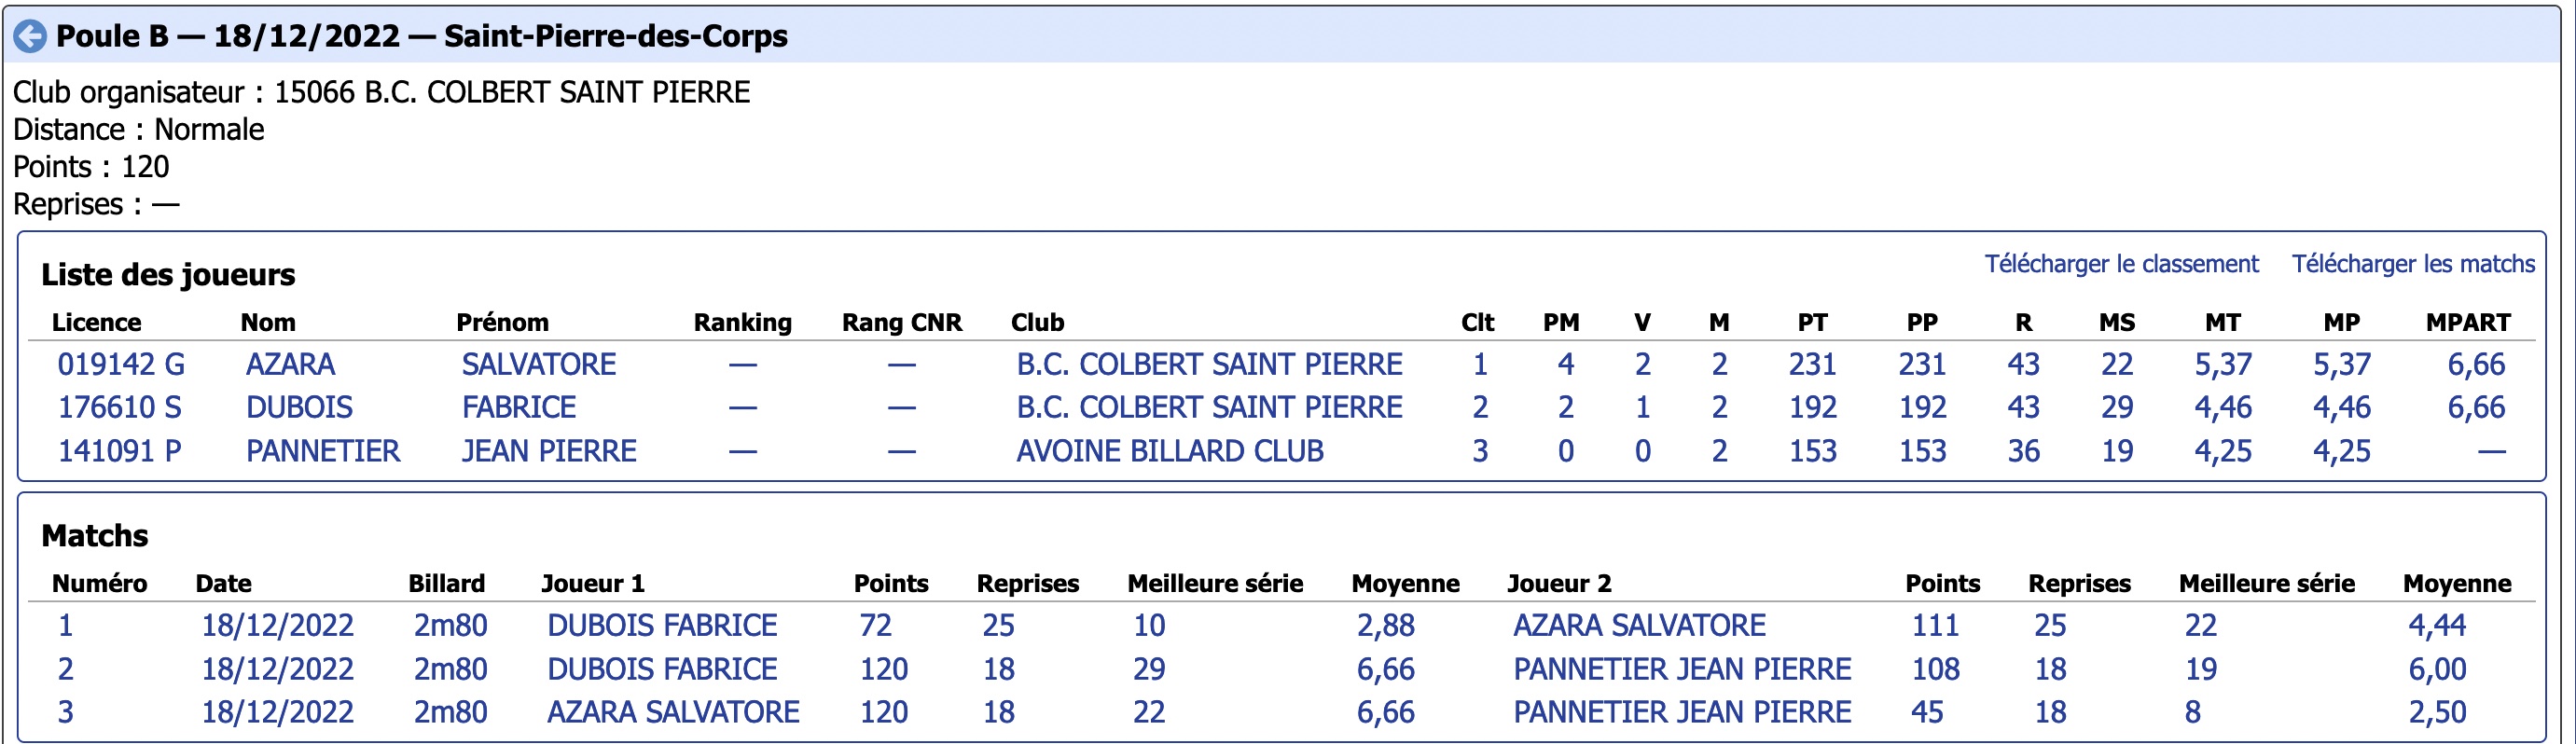Select licence 019142 G in players list

click(121, 364)
